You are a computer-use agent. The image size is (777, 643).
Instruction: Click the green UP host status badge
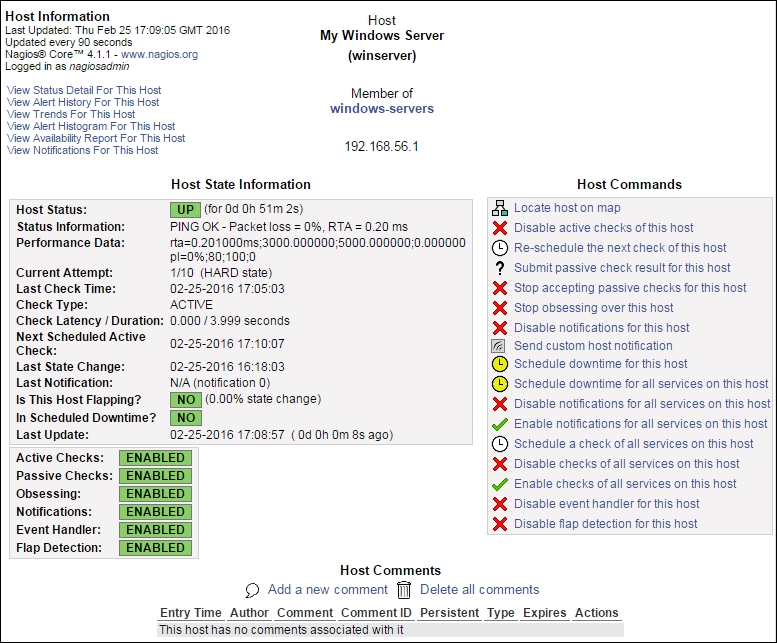[x=185, y=210]
